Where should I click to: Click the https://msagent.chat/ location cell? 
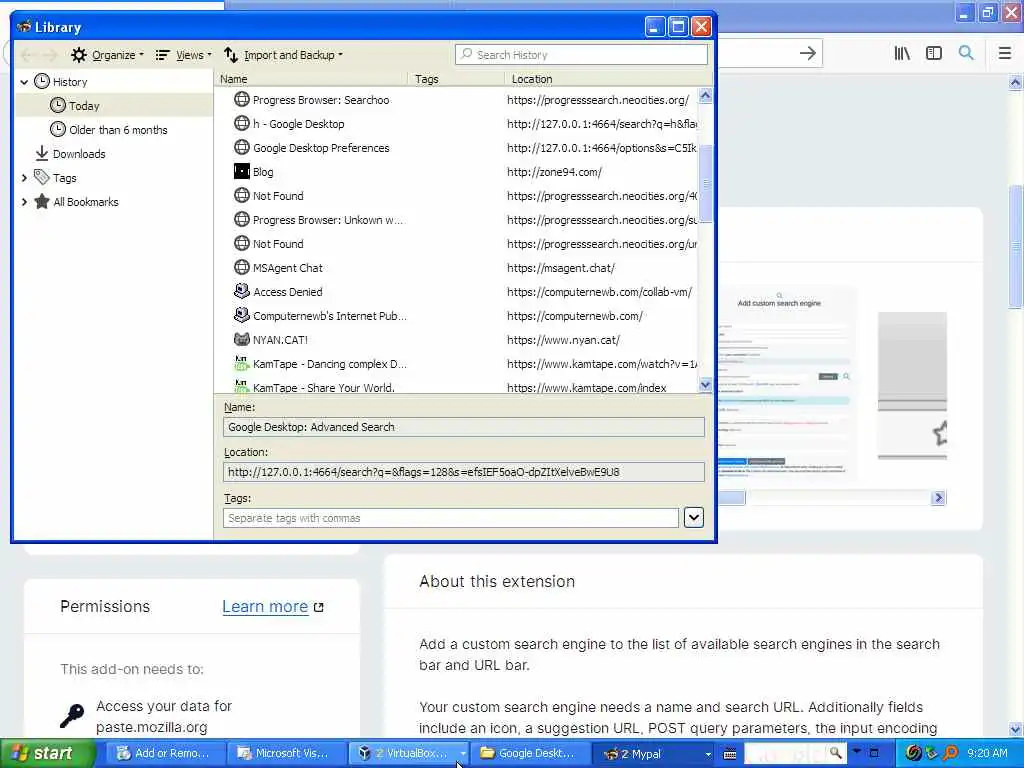pos(560,268)
